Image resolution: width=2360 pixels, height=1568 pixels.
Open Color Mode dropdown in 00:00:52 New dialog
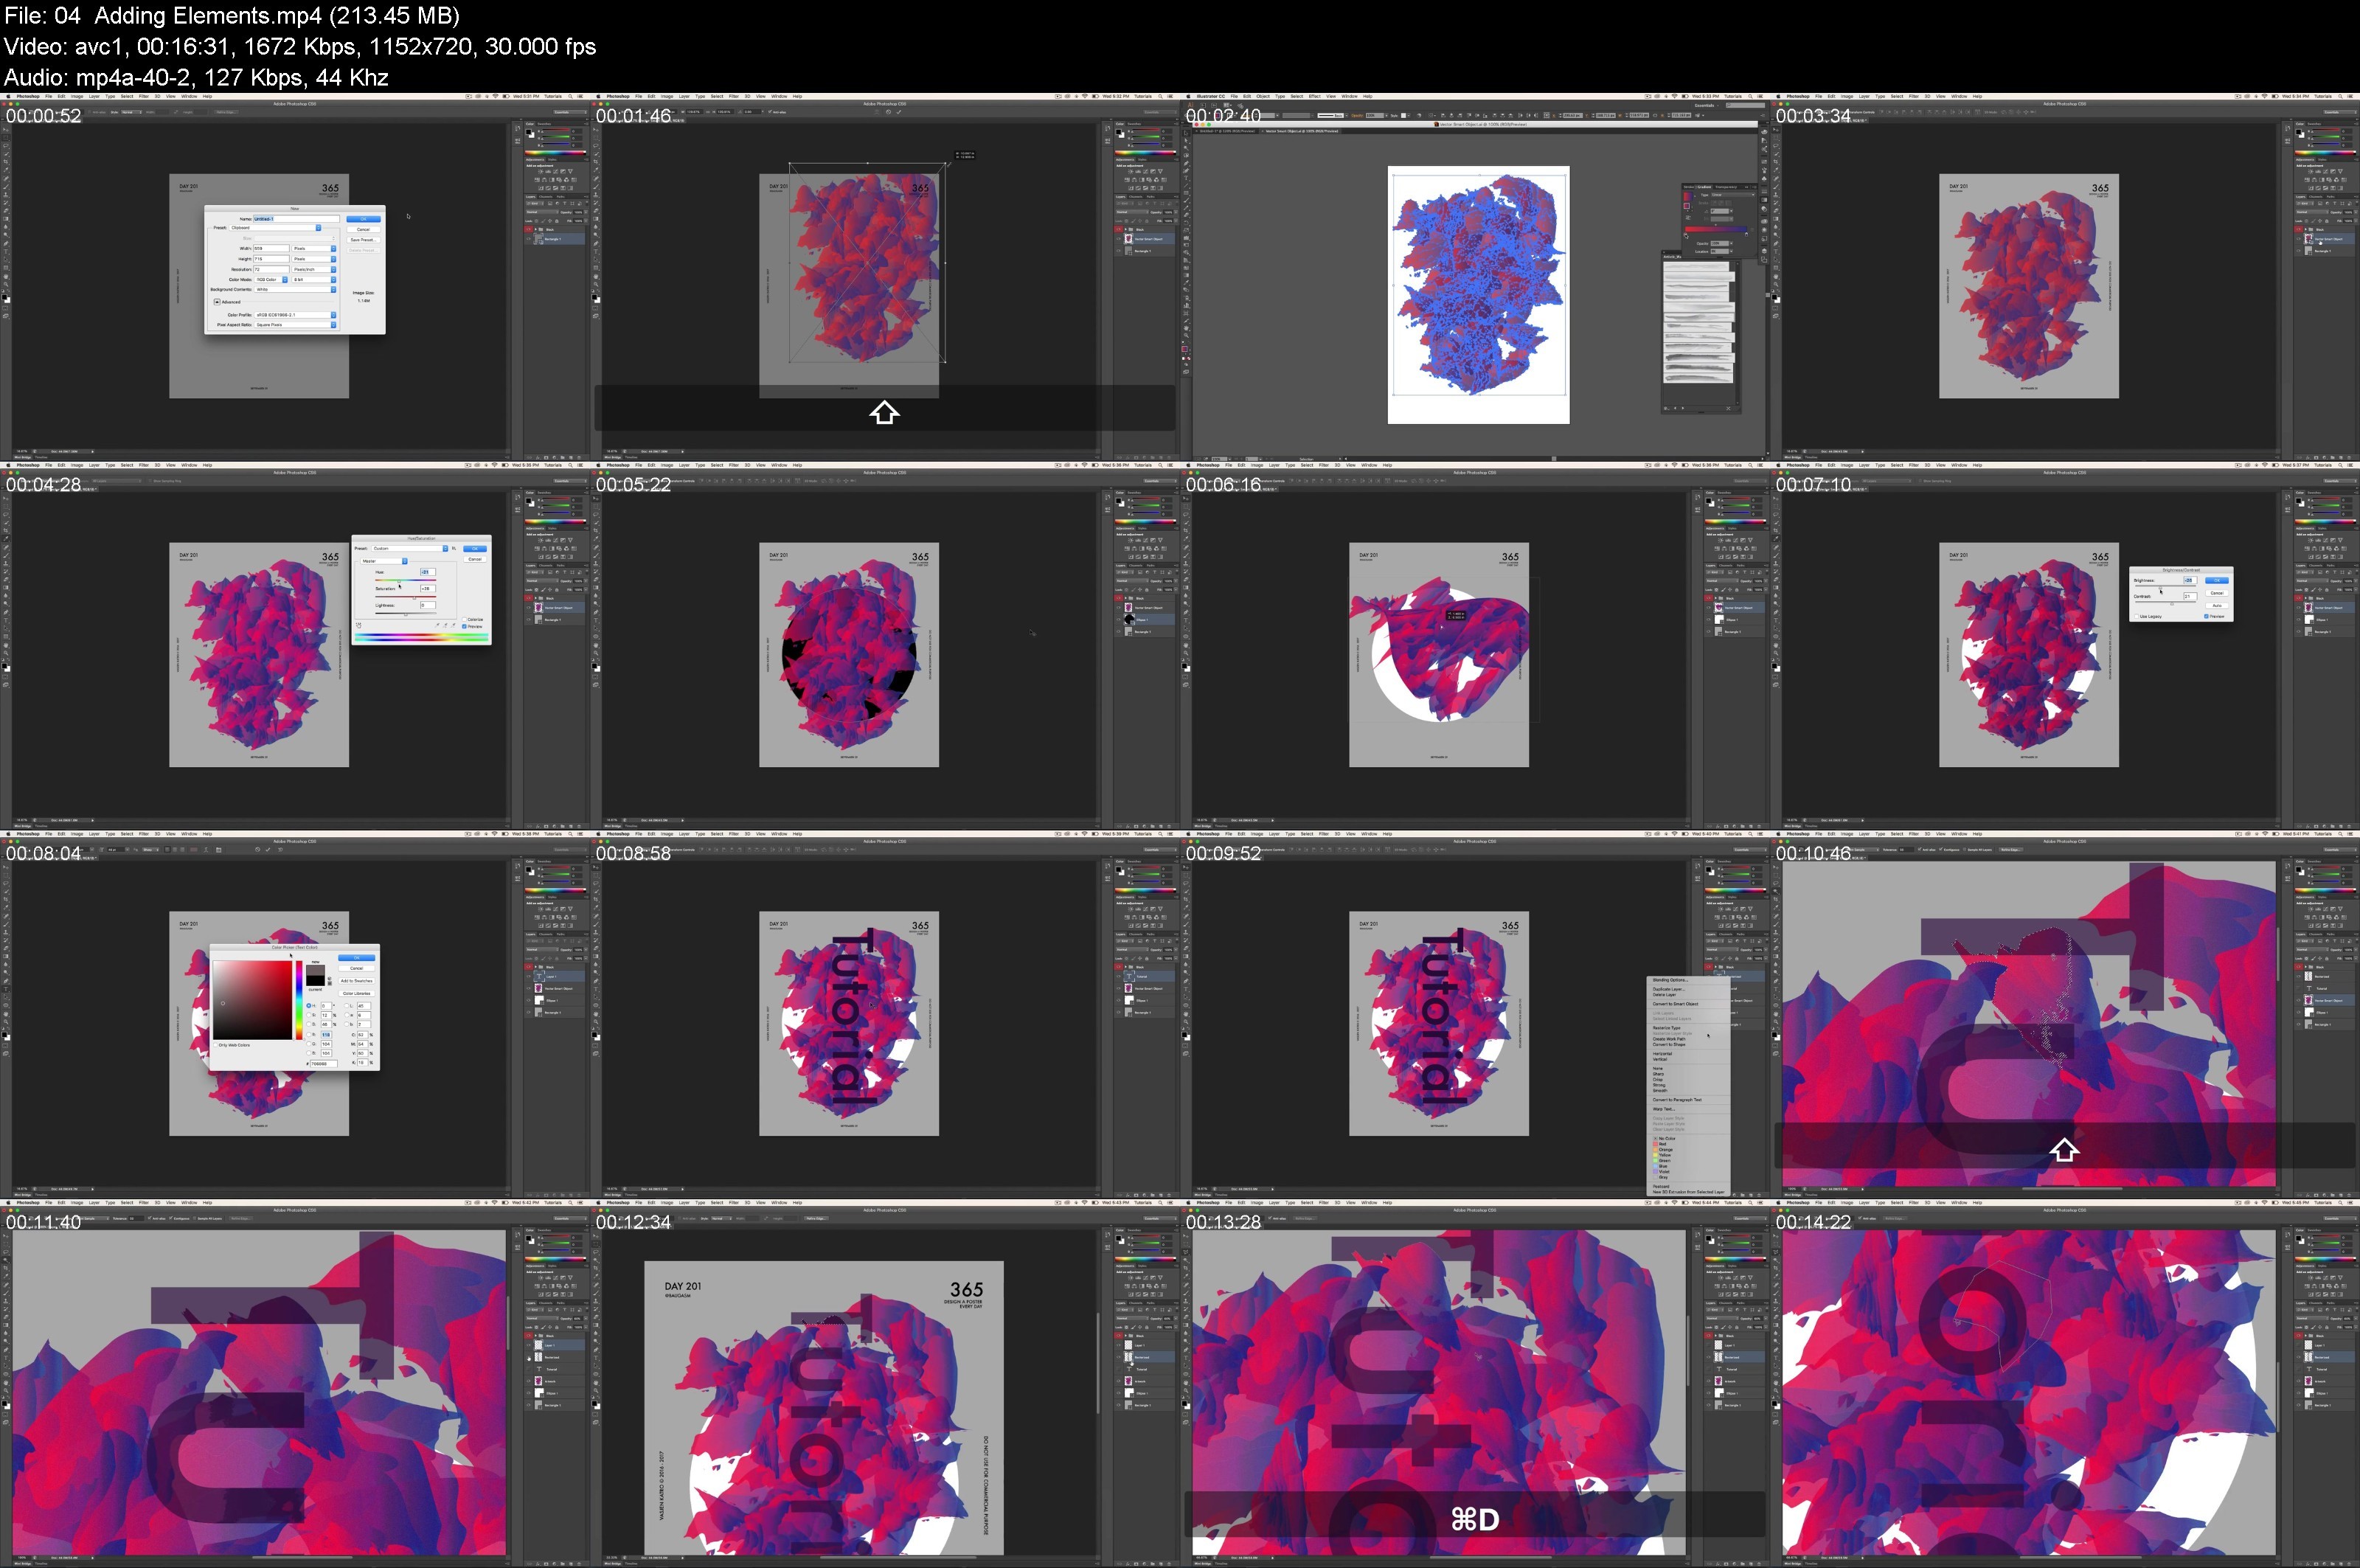tap(271, 280)
